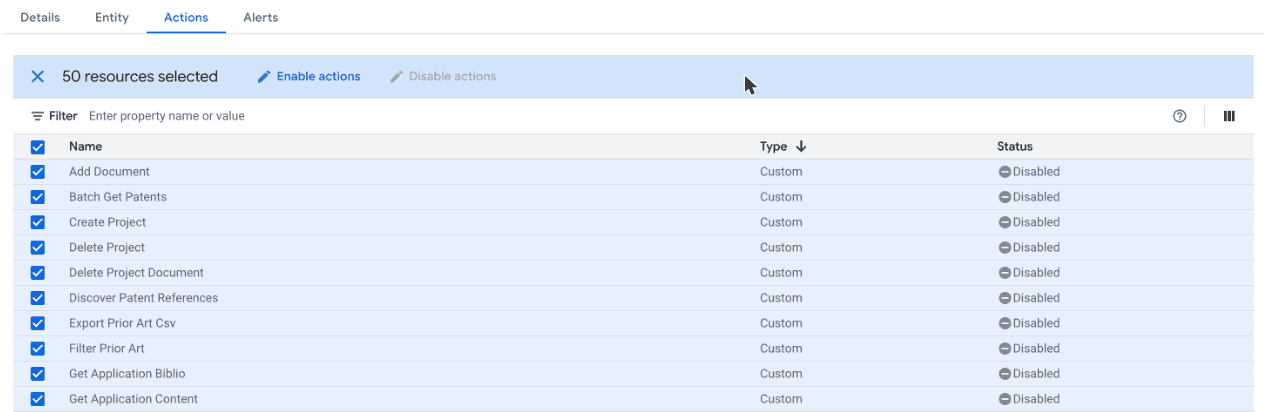Click the Disabled status icon for Delete Project
The height and width of the screenshot is (412, 1270).
(1005, 248)
